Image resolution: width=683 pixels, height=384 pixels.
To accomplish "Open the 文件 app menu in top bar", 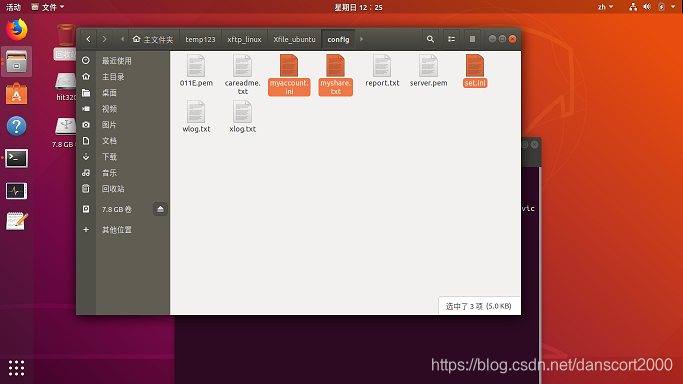I will tap(48, 7).
